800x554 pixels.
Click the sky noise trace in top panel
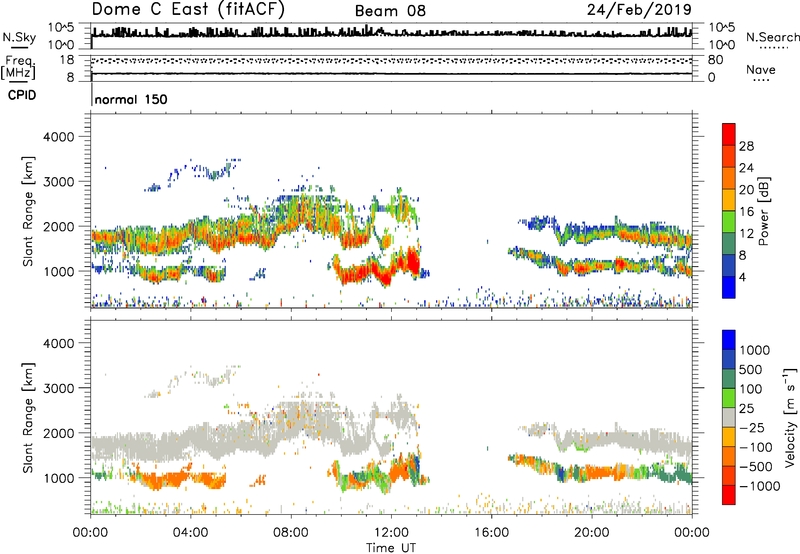tap(391, 32)
